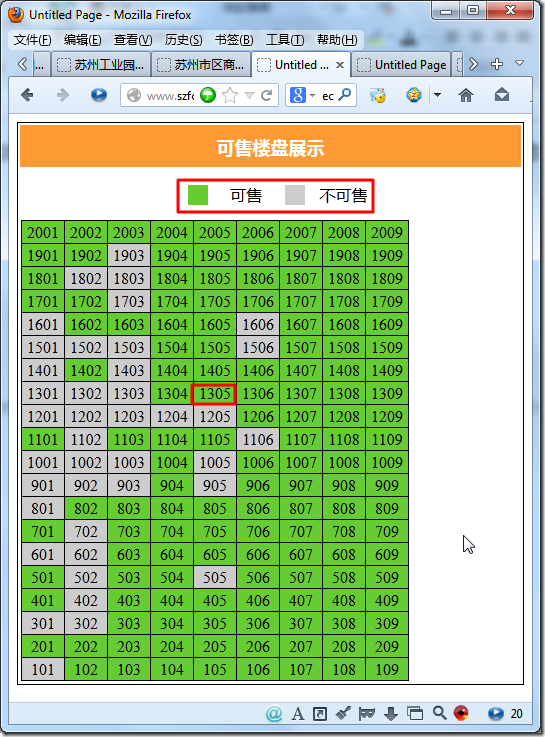Click the green 可售 legend swatch

click(x=198, y=195)
